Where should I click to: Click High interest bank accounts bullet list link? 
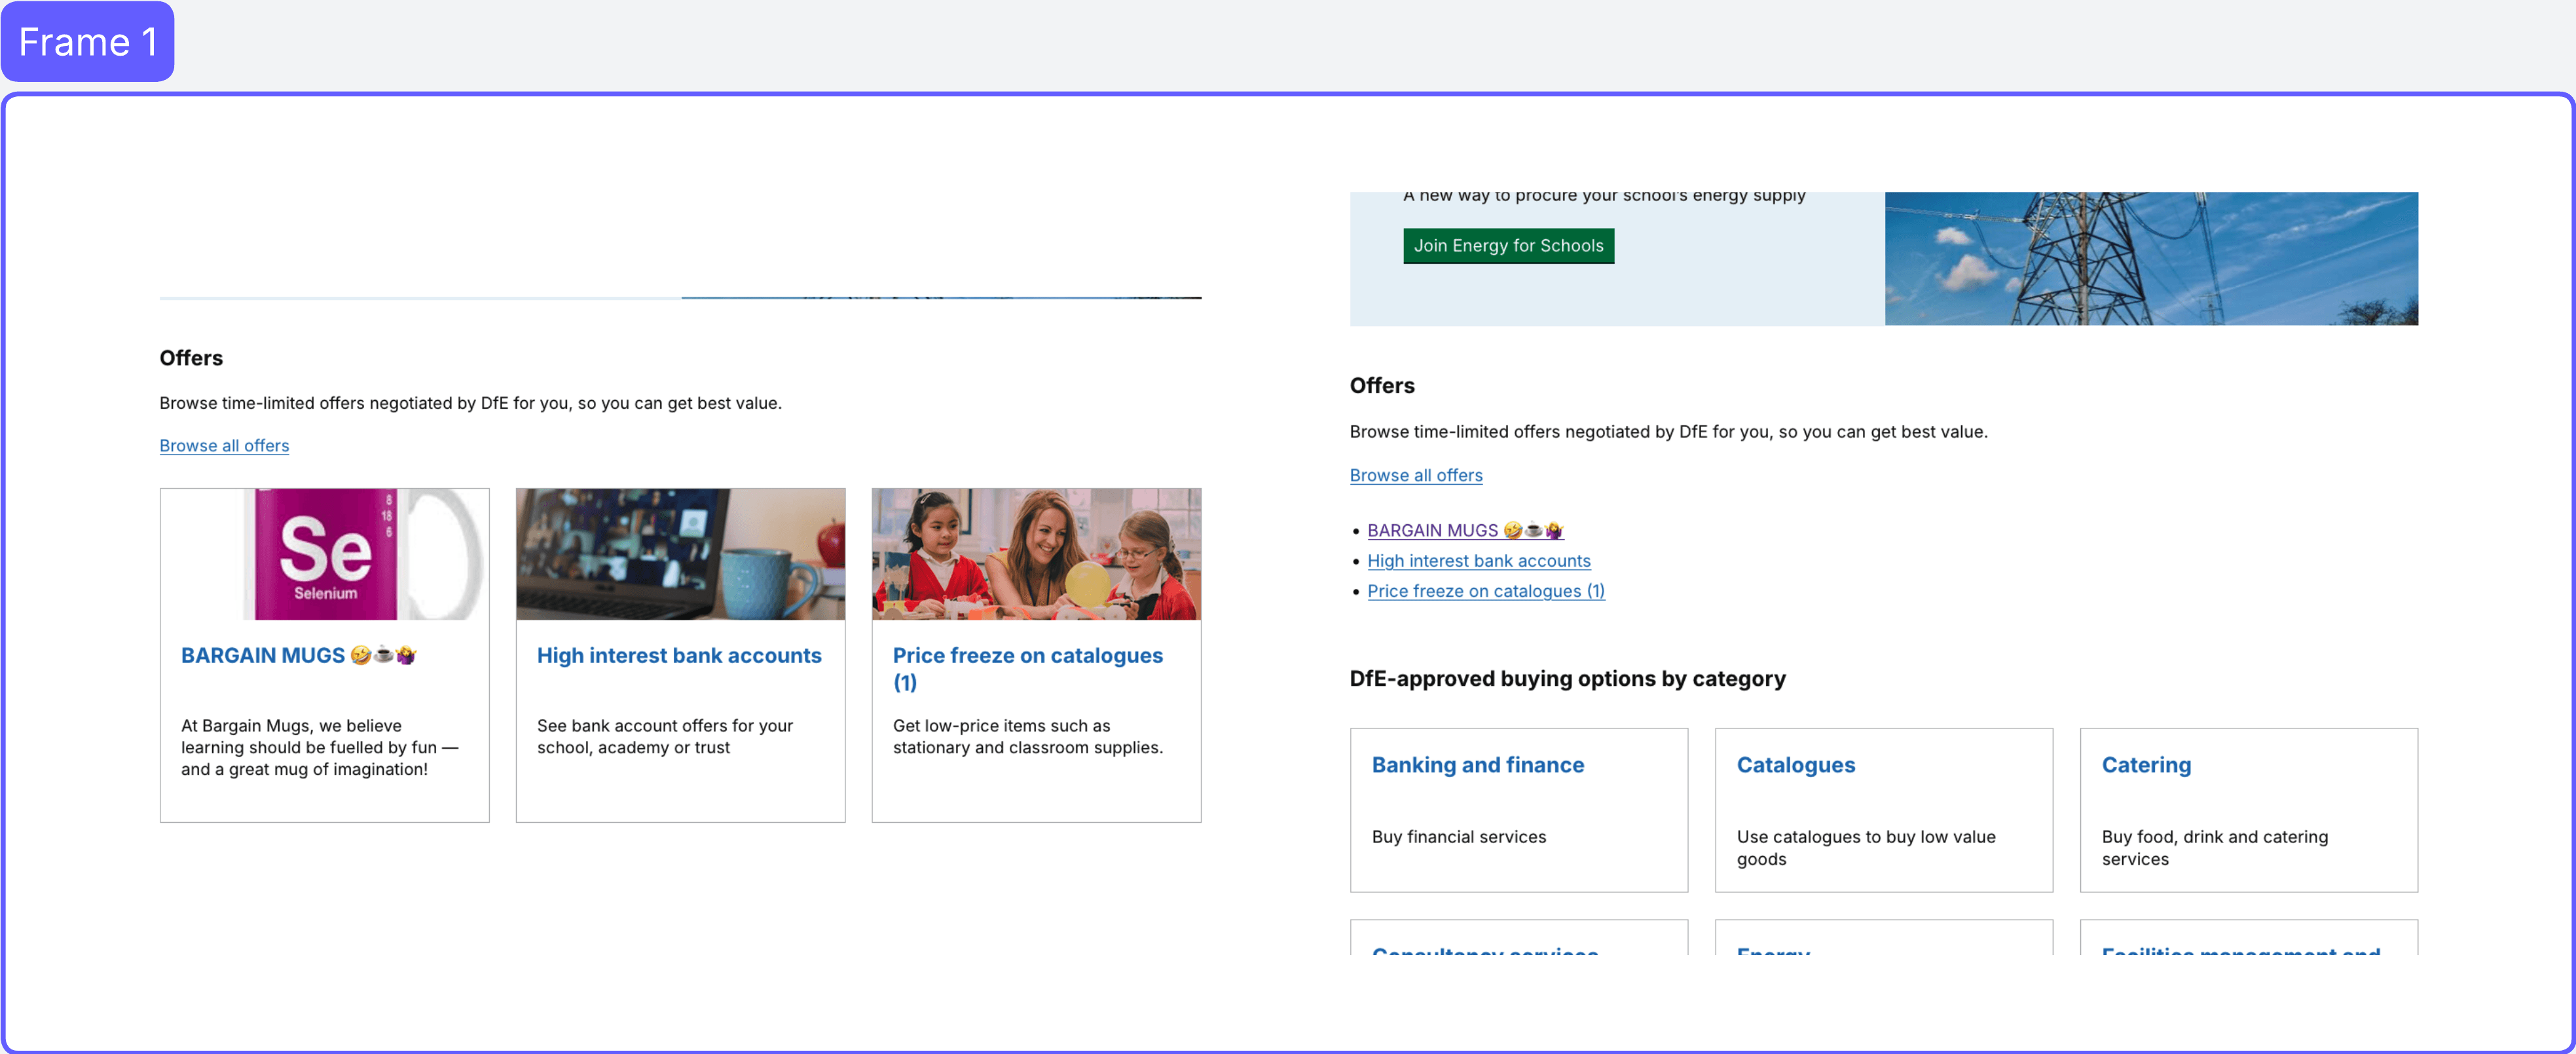pos(1479,561)
